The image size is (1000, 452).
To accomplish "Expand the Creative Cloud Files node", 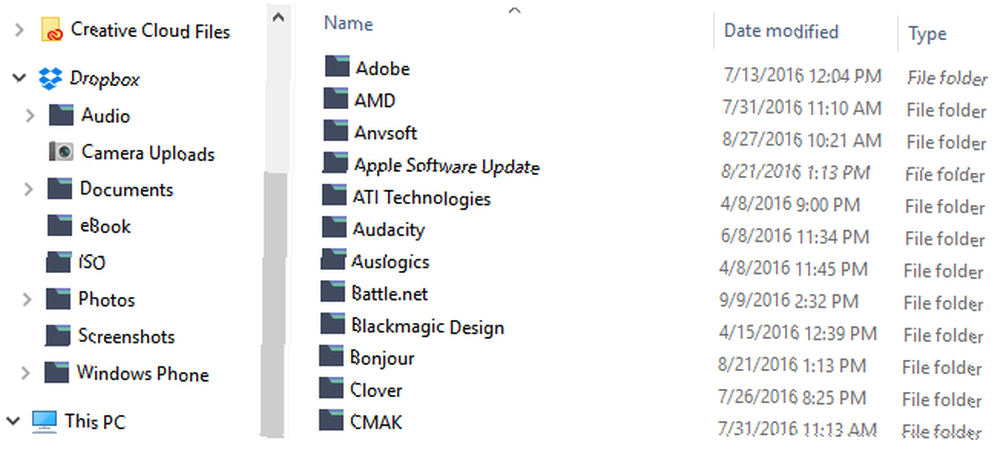I will 19,30.
